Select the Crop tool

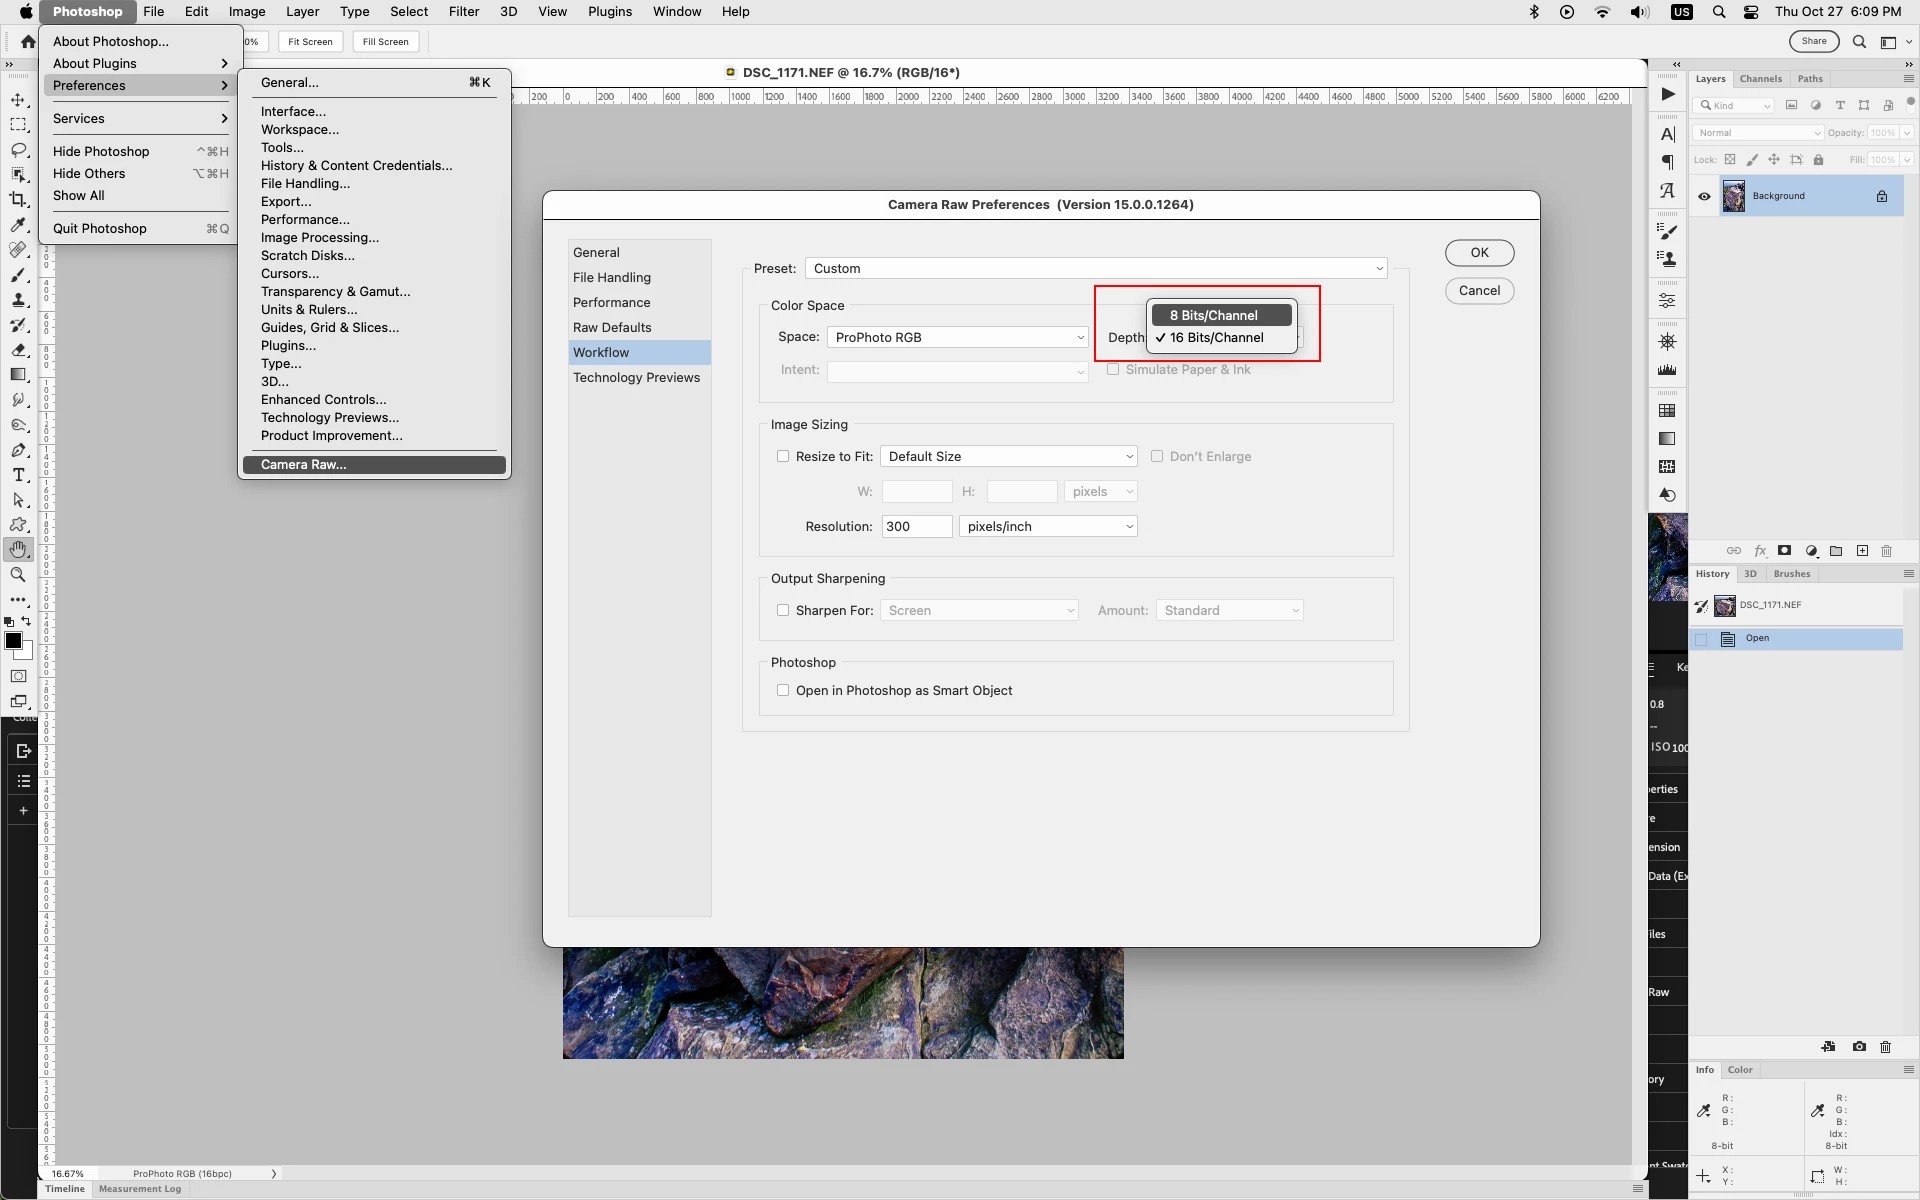coord(18,199)
